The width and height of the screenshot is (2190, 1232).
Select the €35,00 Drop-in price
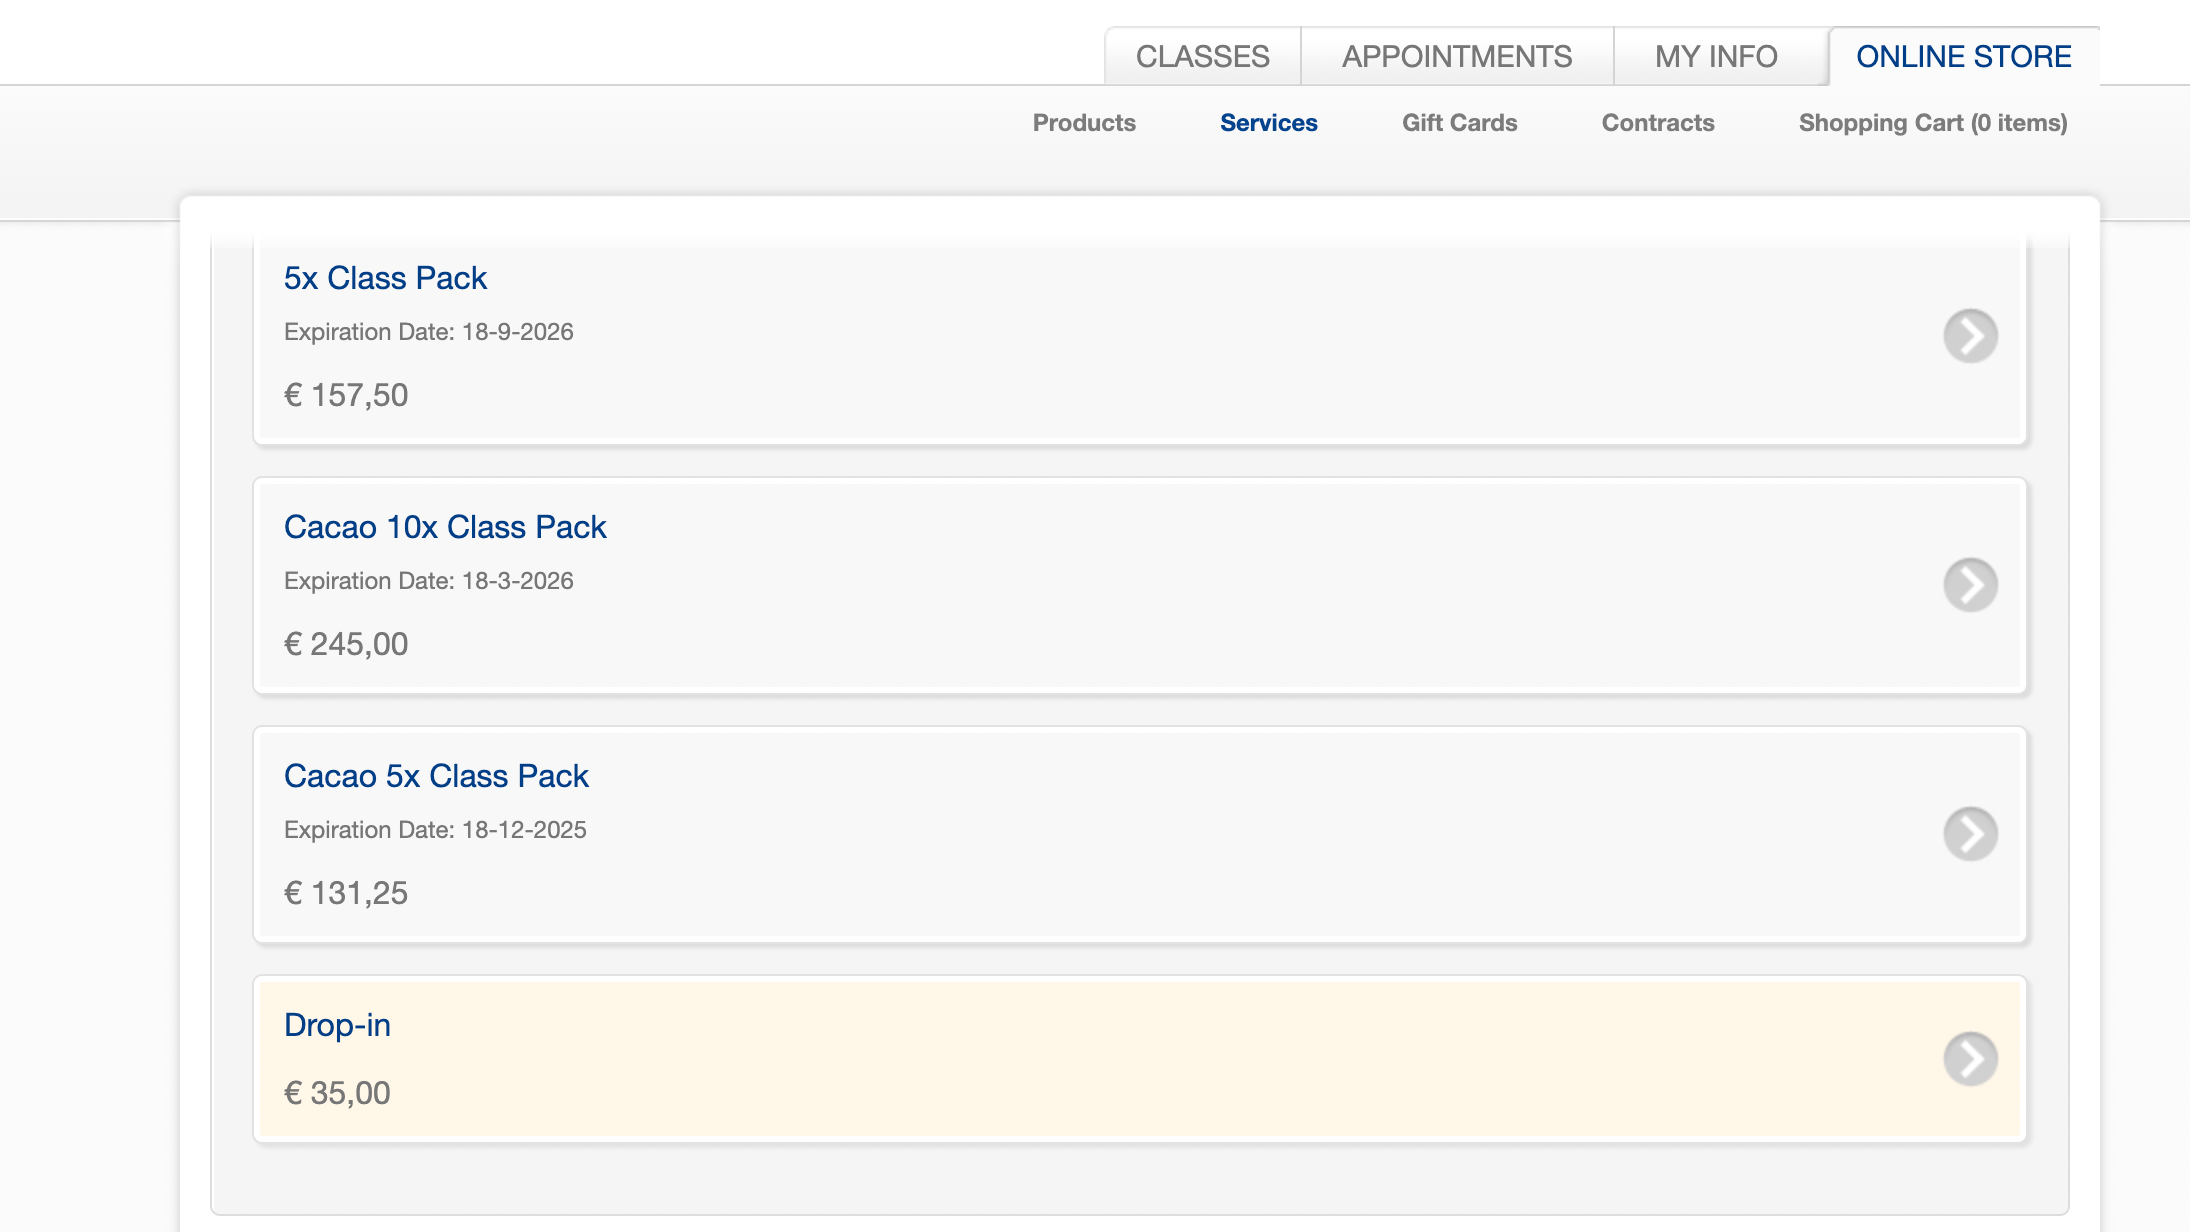pyautogui.click(x=337, y=1093)
